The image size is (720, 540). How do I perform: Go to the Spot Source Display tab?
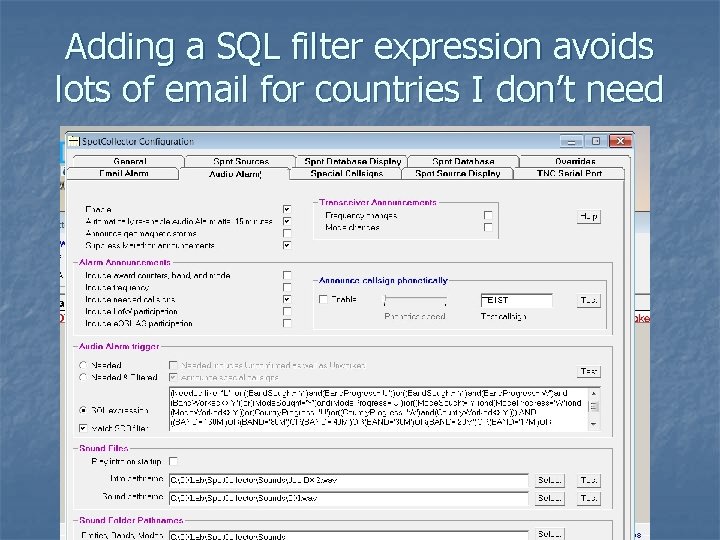pos(457,173)
